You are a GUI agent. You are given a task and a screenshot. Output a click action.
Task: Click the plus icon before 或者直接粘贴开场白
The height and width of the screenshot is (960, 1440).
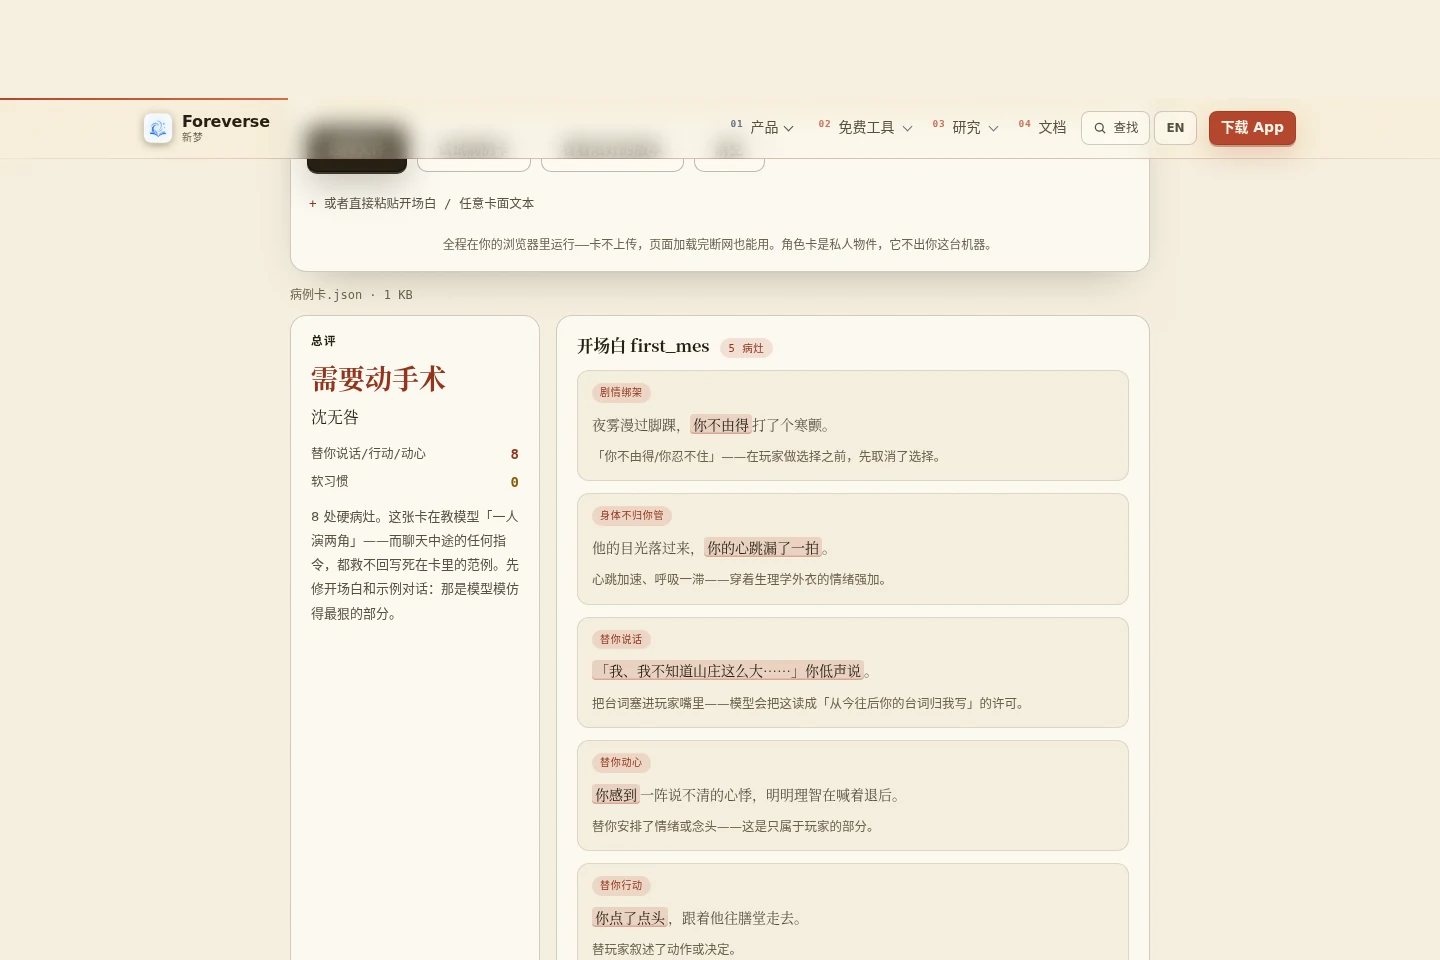(x=313, y=204)
